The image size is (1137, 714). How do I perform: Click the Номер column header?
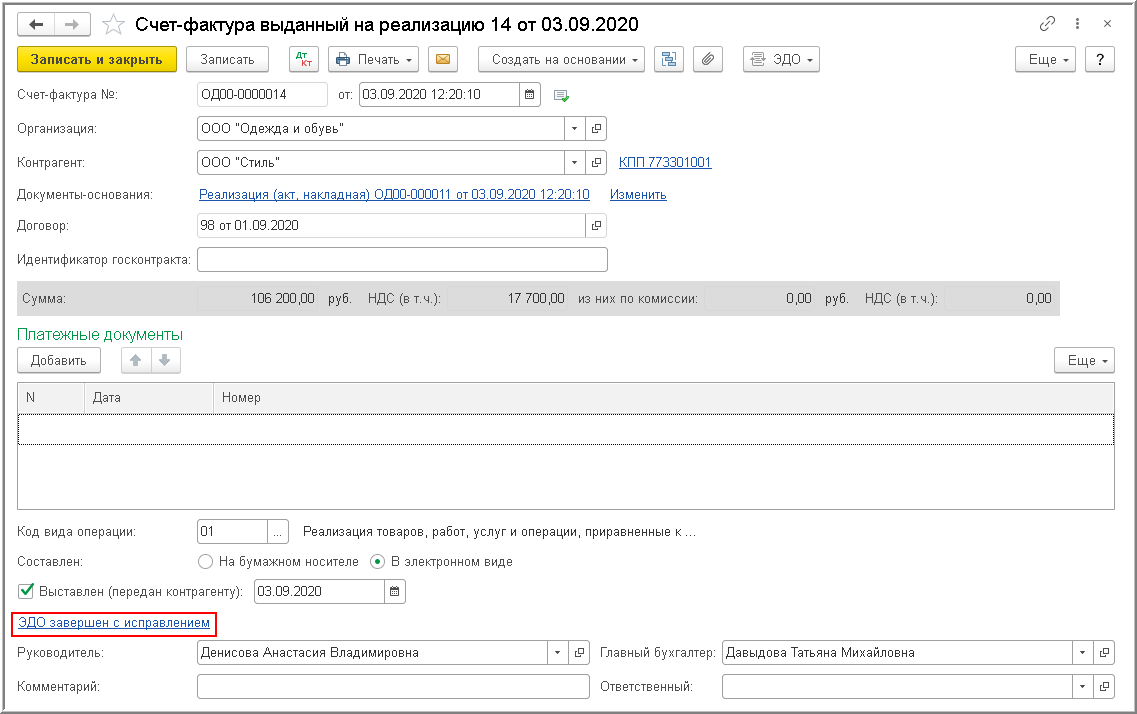(x=663, y=398)
